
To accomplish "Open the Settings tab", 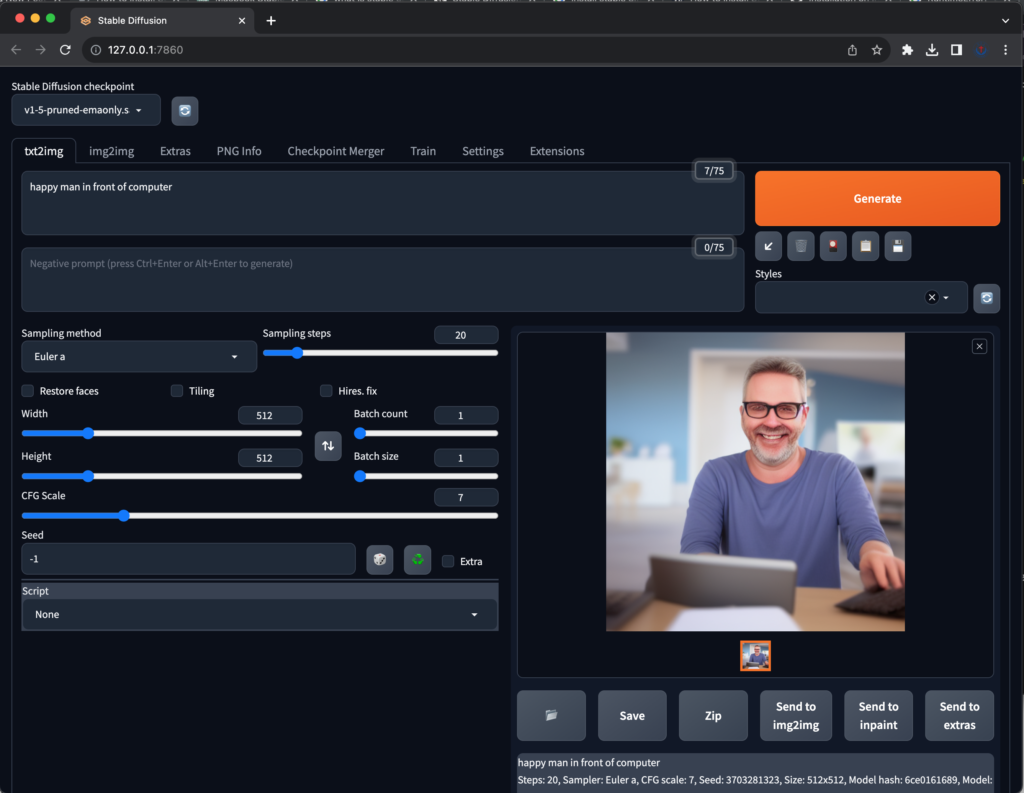I will (x=482, y=151).
